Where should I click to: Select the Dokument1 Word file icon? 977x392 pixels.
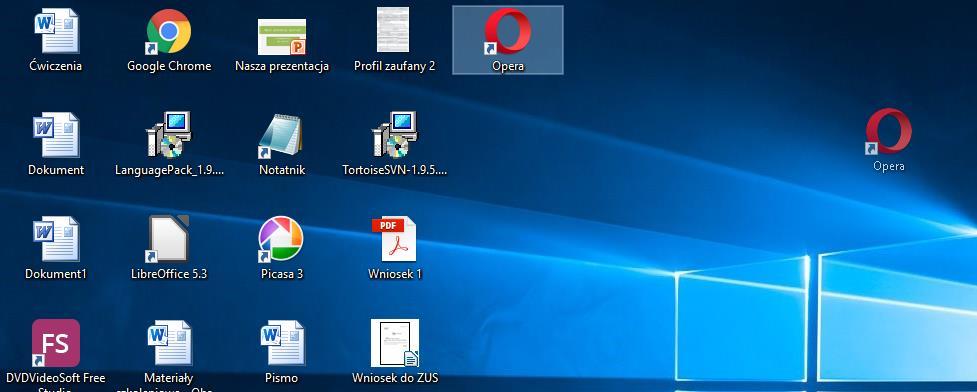point(56,239)
